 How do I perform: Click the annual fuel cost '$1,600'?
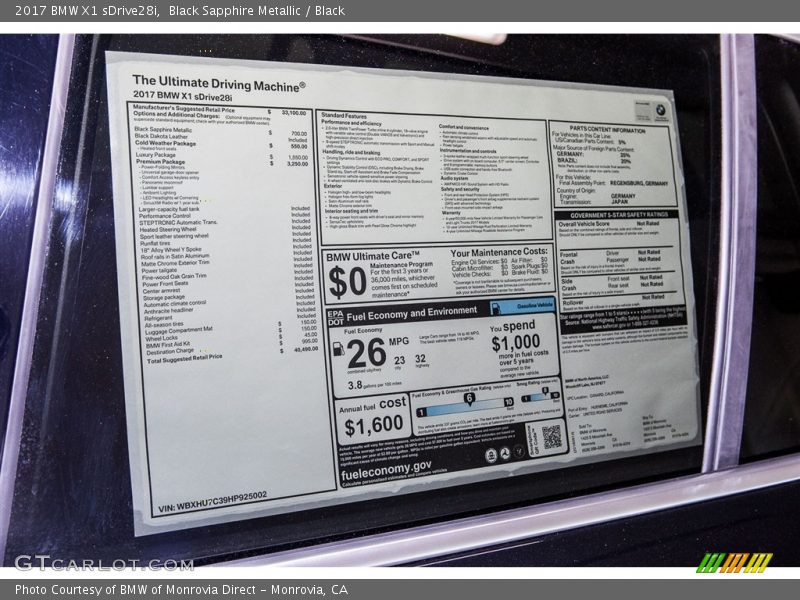pos(373,426)
